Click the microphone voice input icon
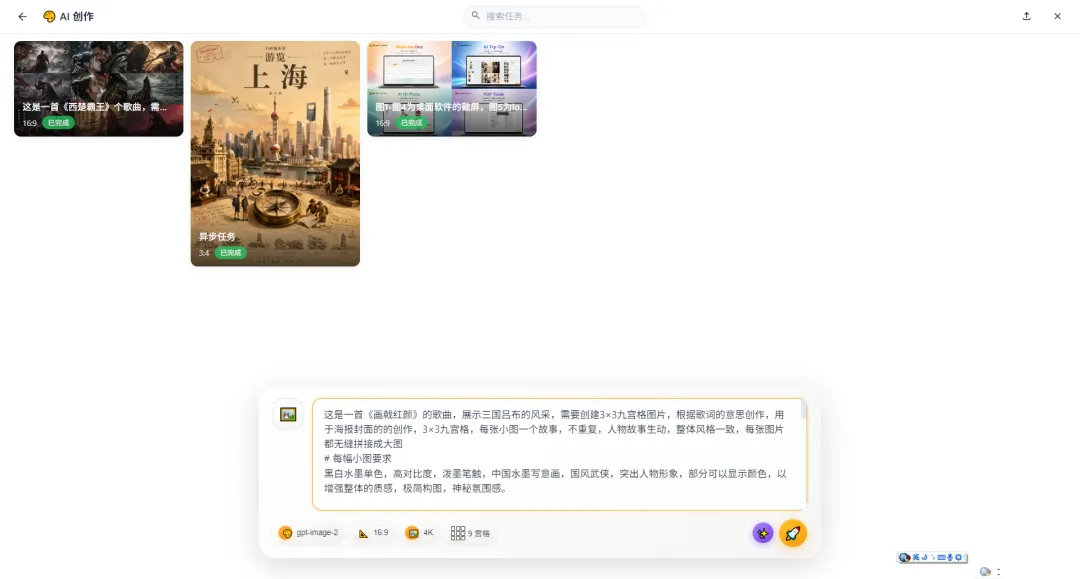The width and height of the screenshot is (1080, 579). point(950,558)
